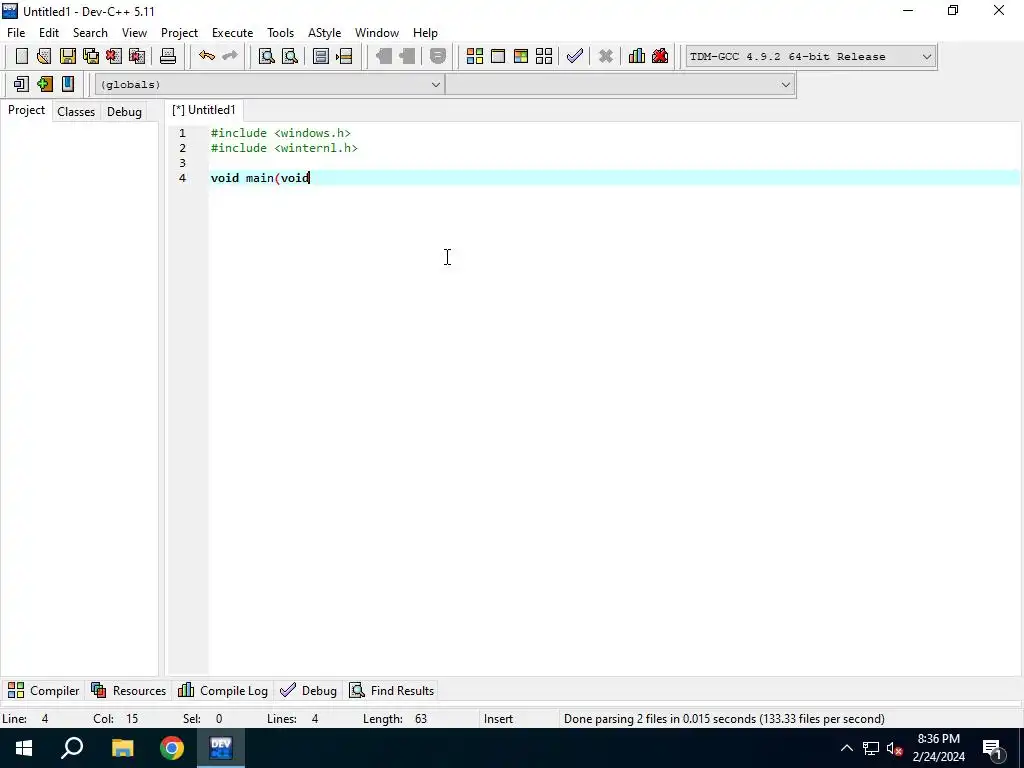Screen dimensions: 1024x768
Task: Click the Close All files toolbar icon
Action: click(137, 56)
